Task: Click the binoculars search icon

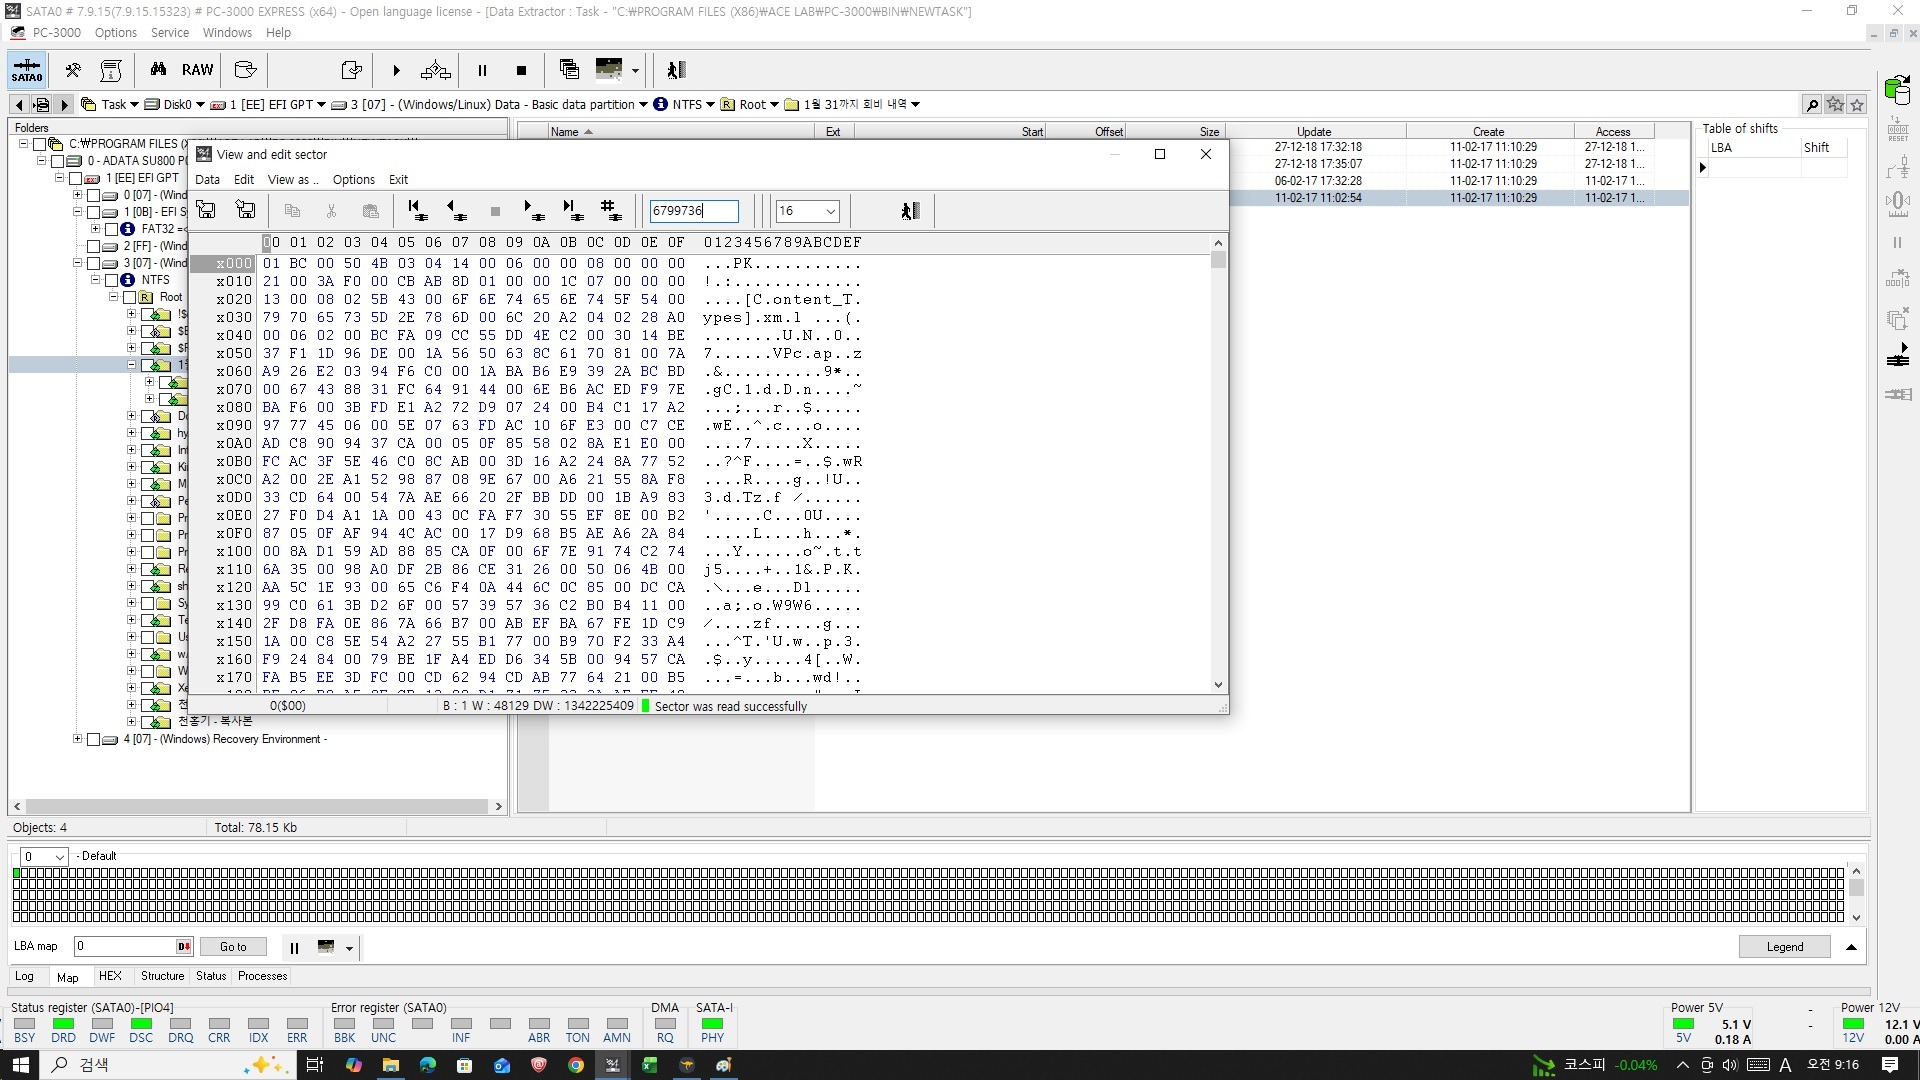Action: coord(158,70)
